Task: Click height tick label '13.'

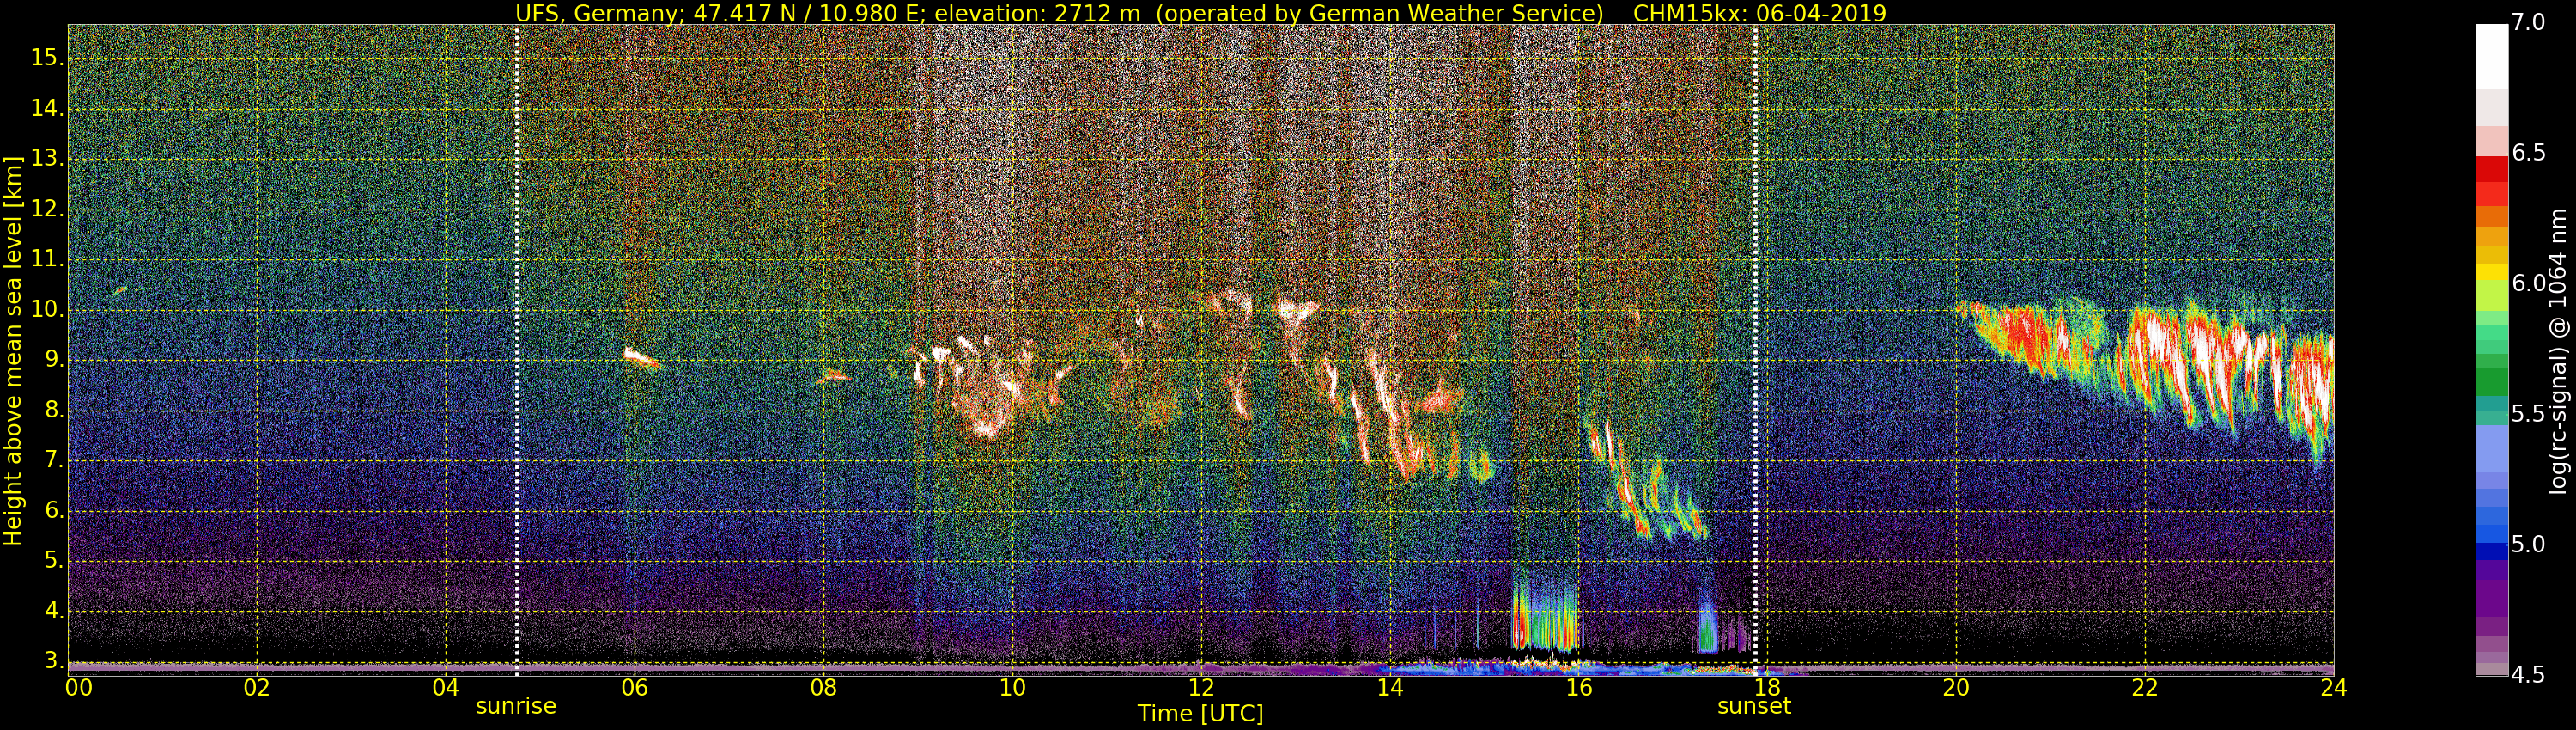Action: 47,158
